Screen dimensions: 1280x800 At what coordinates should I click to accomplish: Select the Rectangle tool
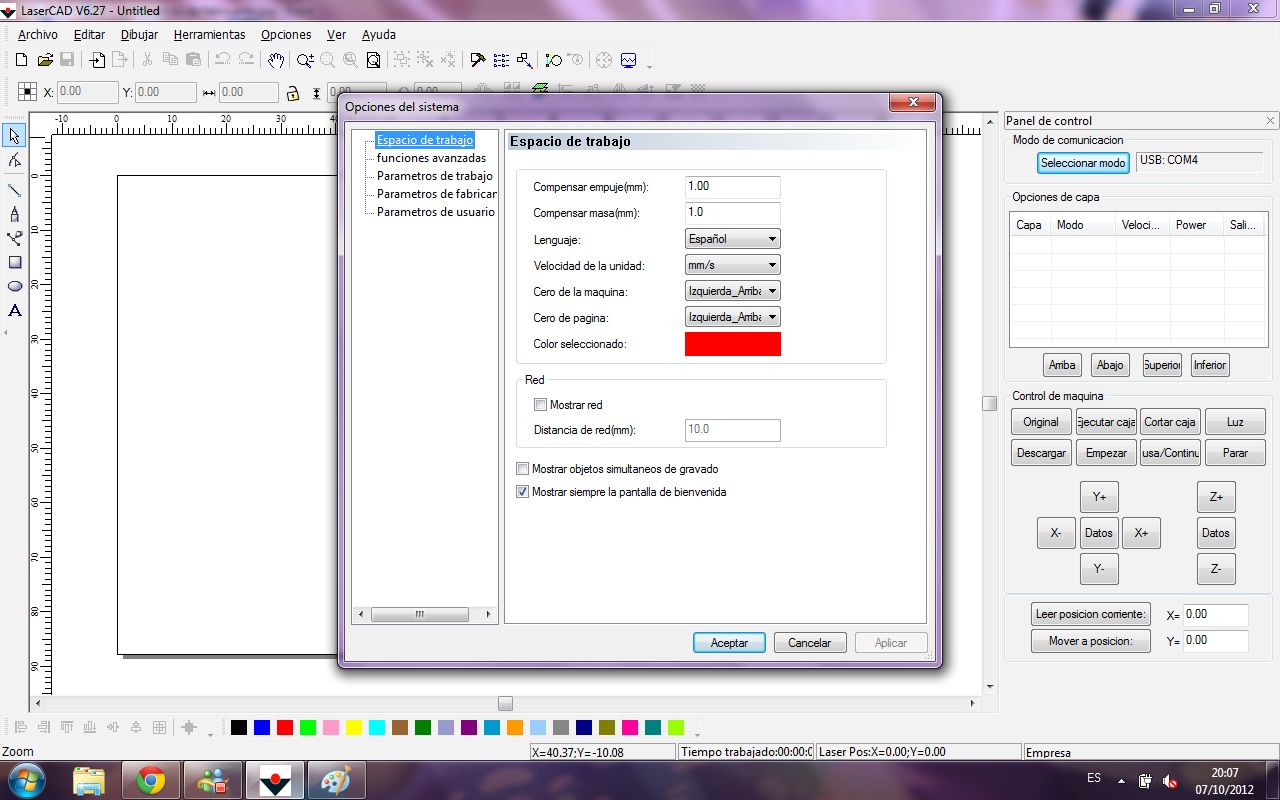coord(15,262)
